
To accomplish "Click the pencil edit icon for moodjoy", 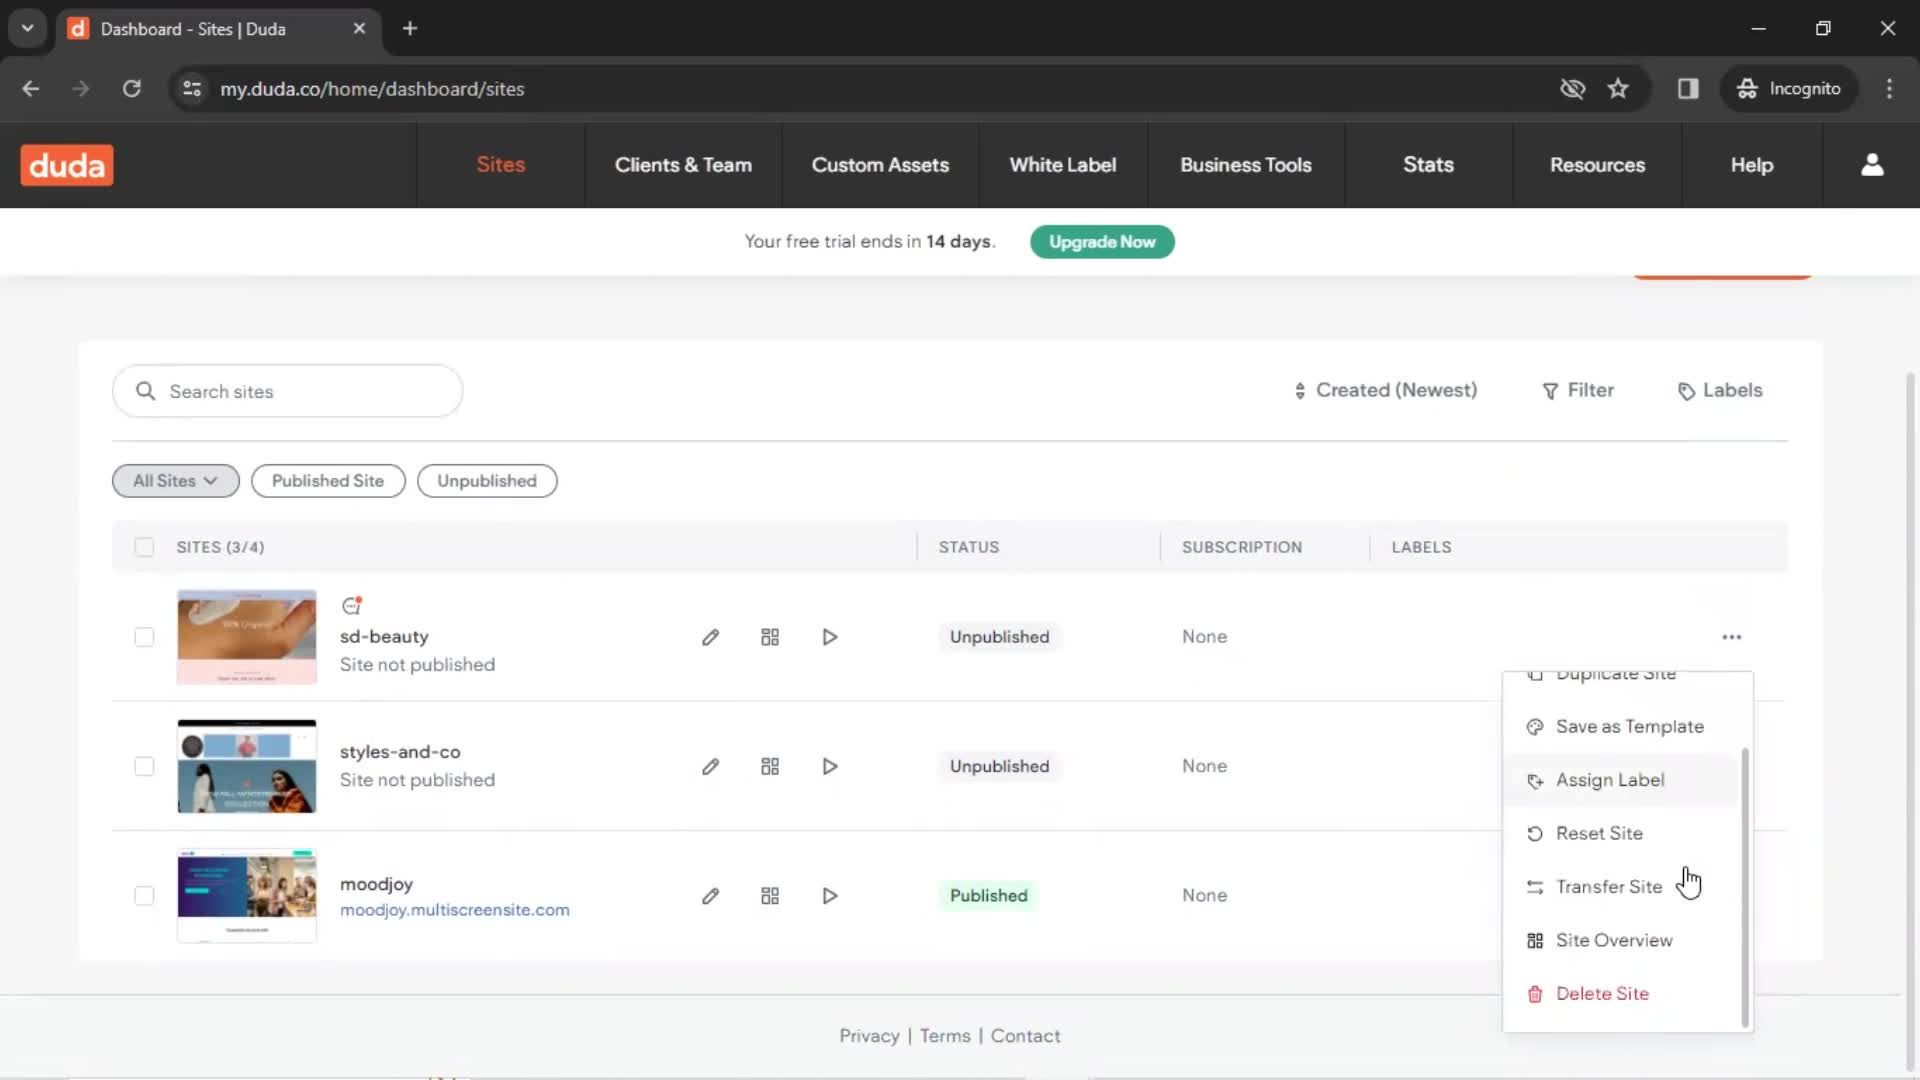I will tap(710, 896).
